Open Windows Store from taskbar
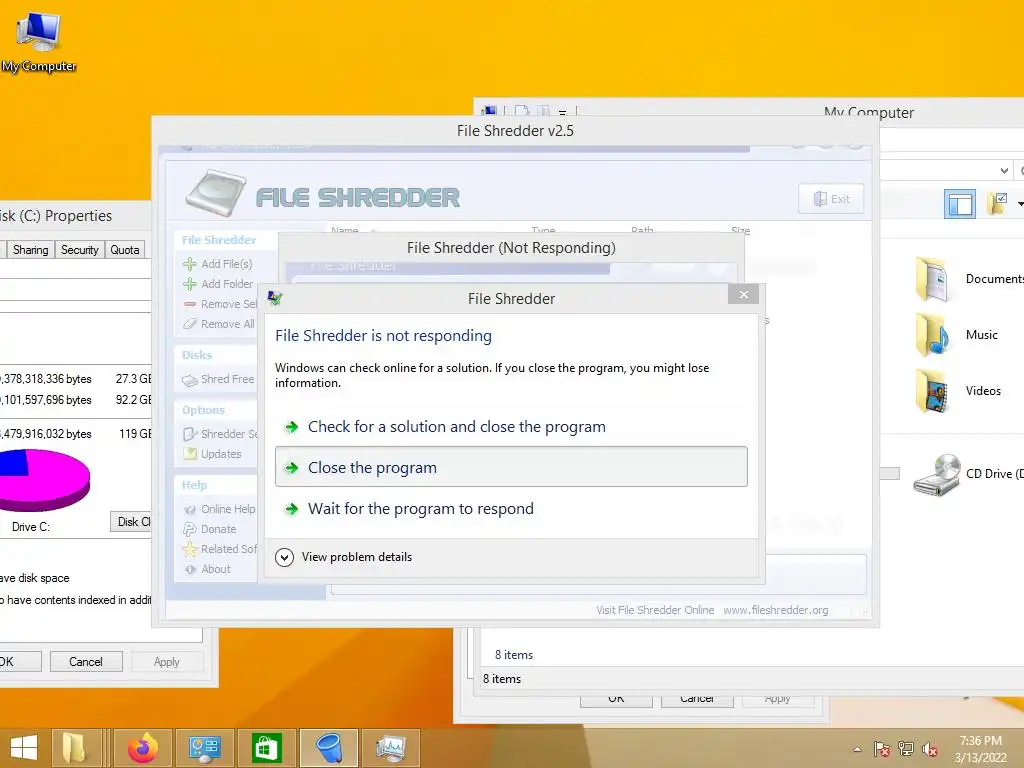Viewport: 1024px width, 768px height. [x=266, y=748]
